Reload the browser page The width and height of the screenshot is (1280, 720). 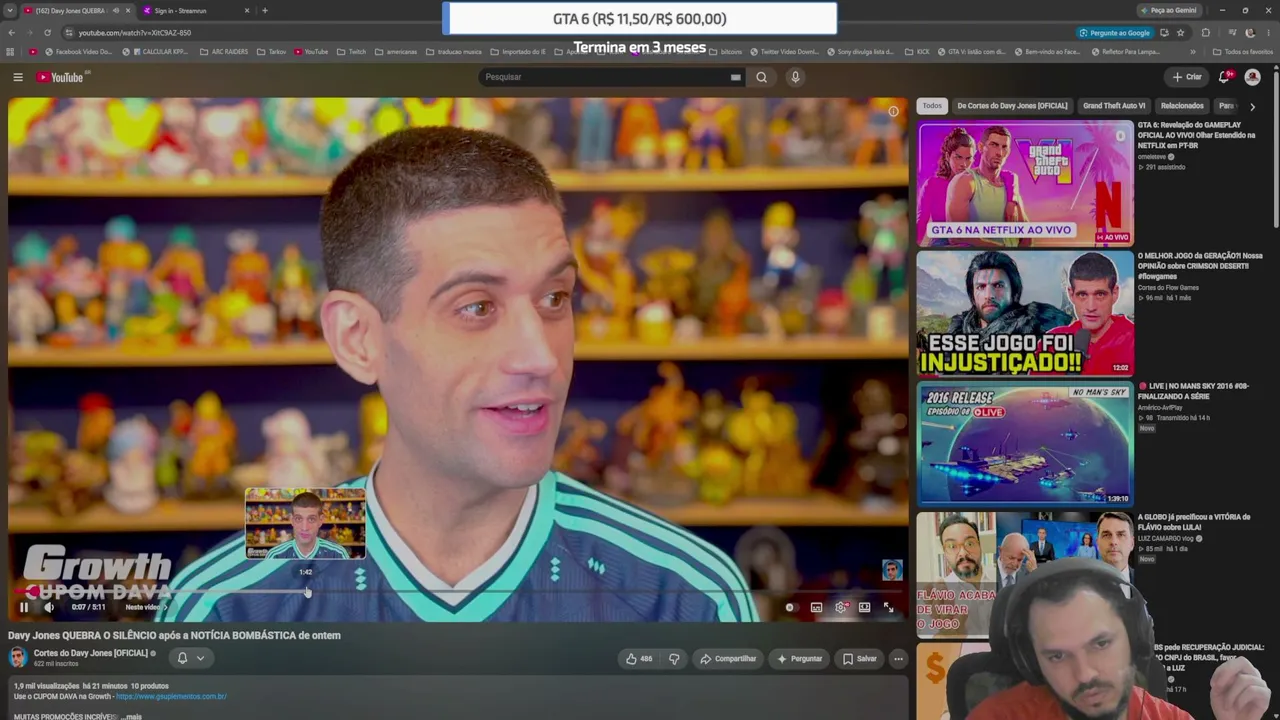tap(47, 33)
